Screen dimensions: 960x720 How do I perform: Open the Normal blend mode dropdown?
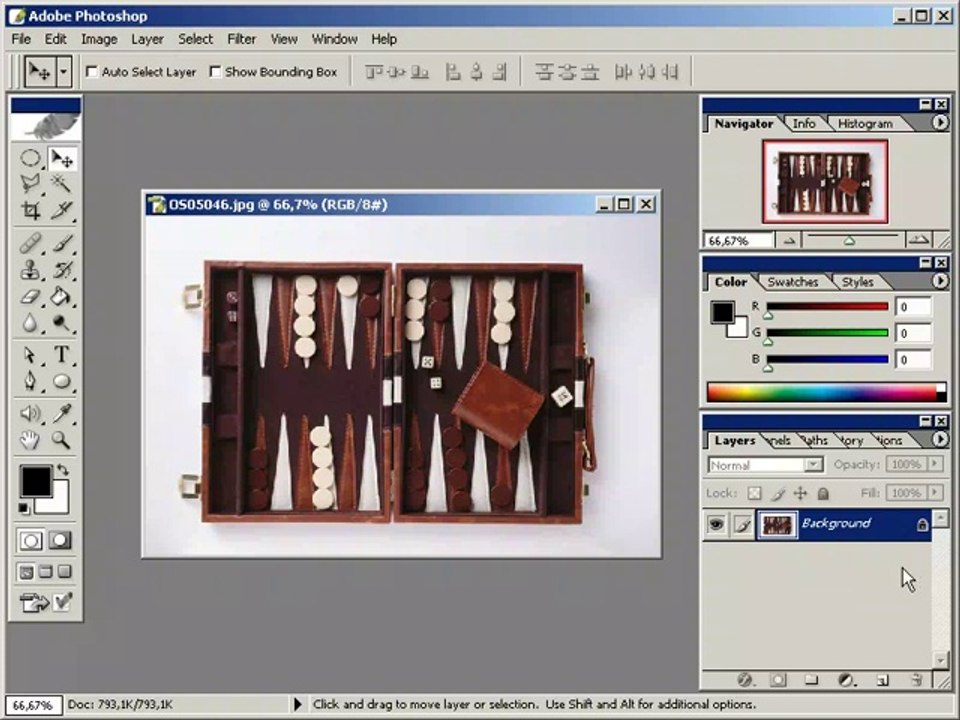point(813,465)
